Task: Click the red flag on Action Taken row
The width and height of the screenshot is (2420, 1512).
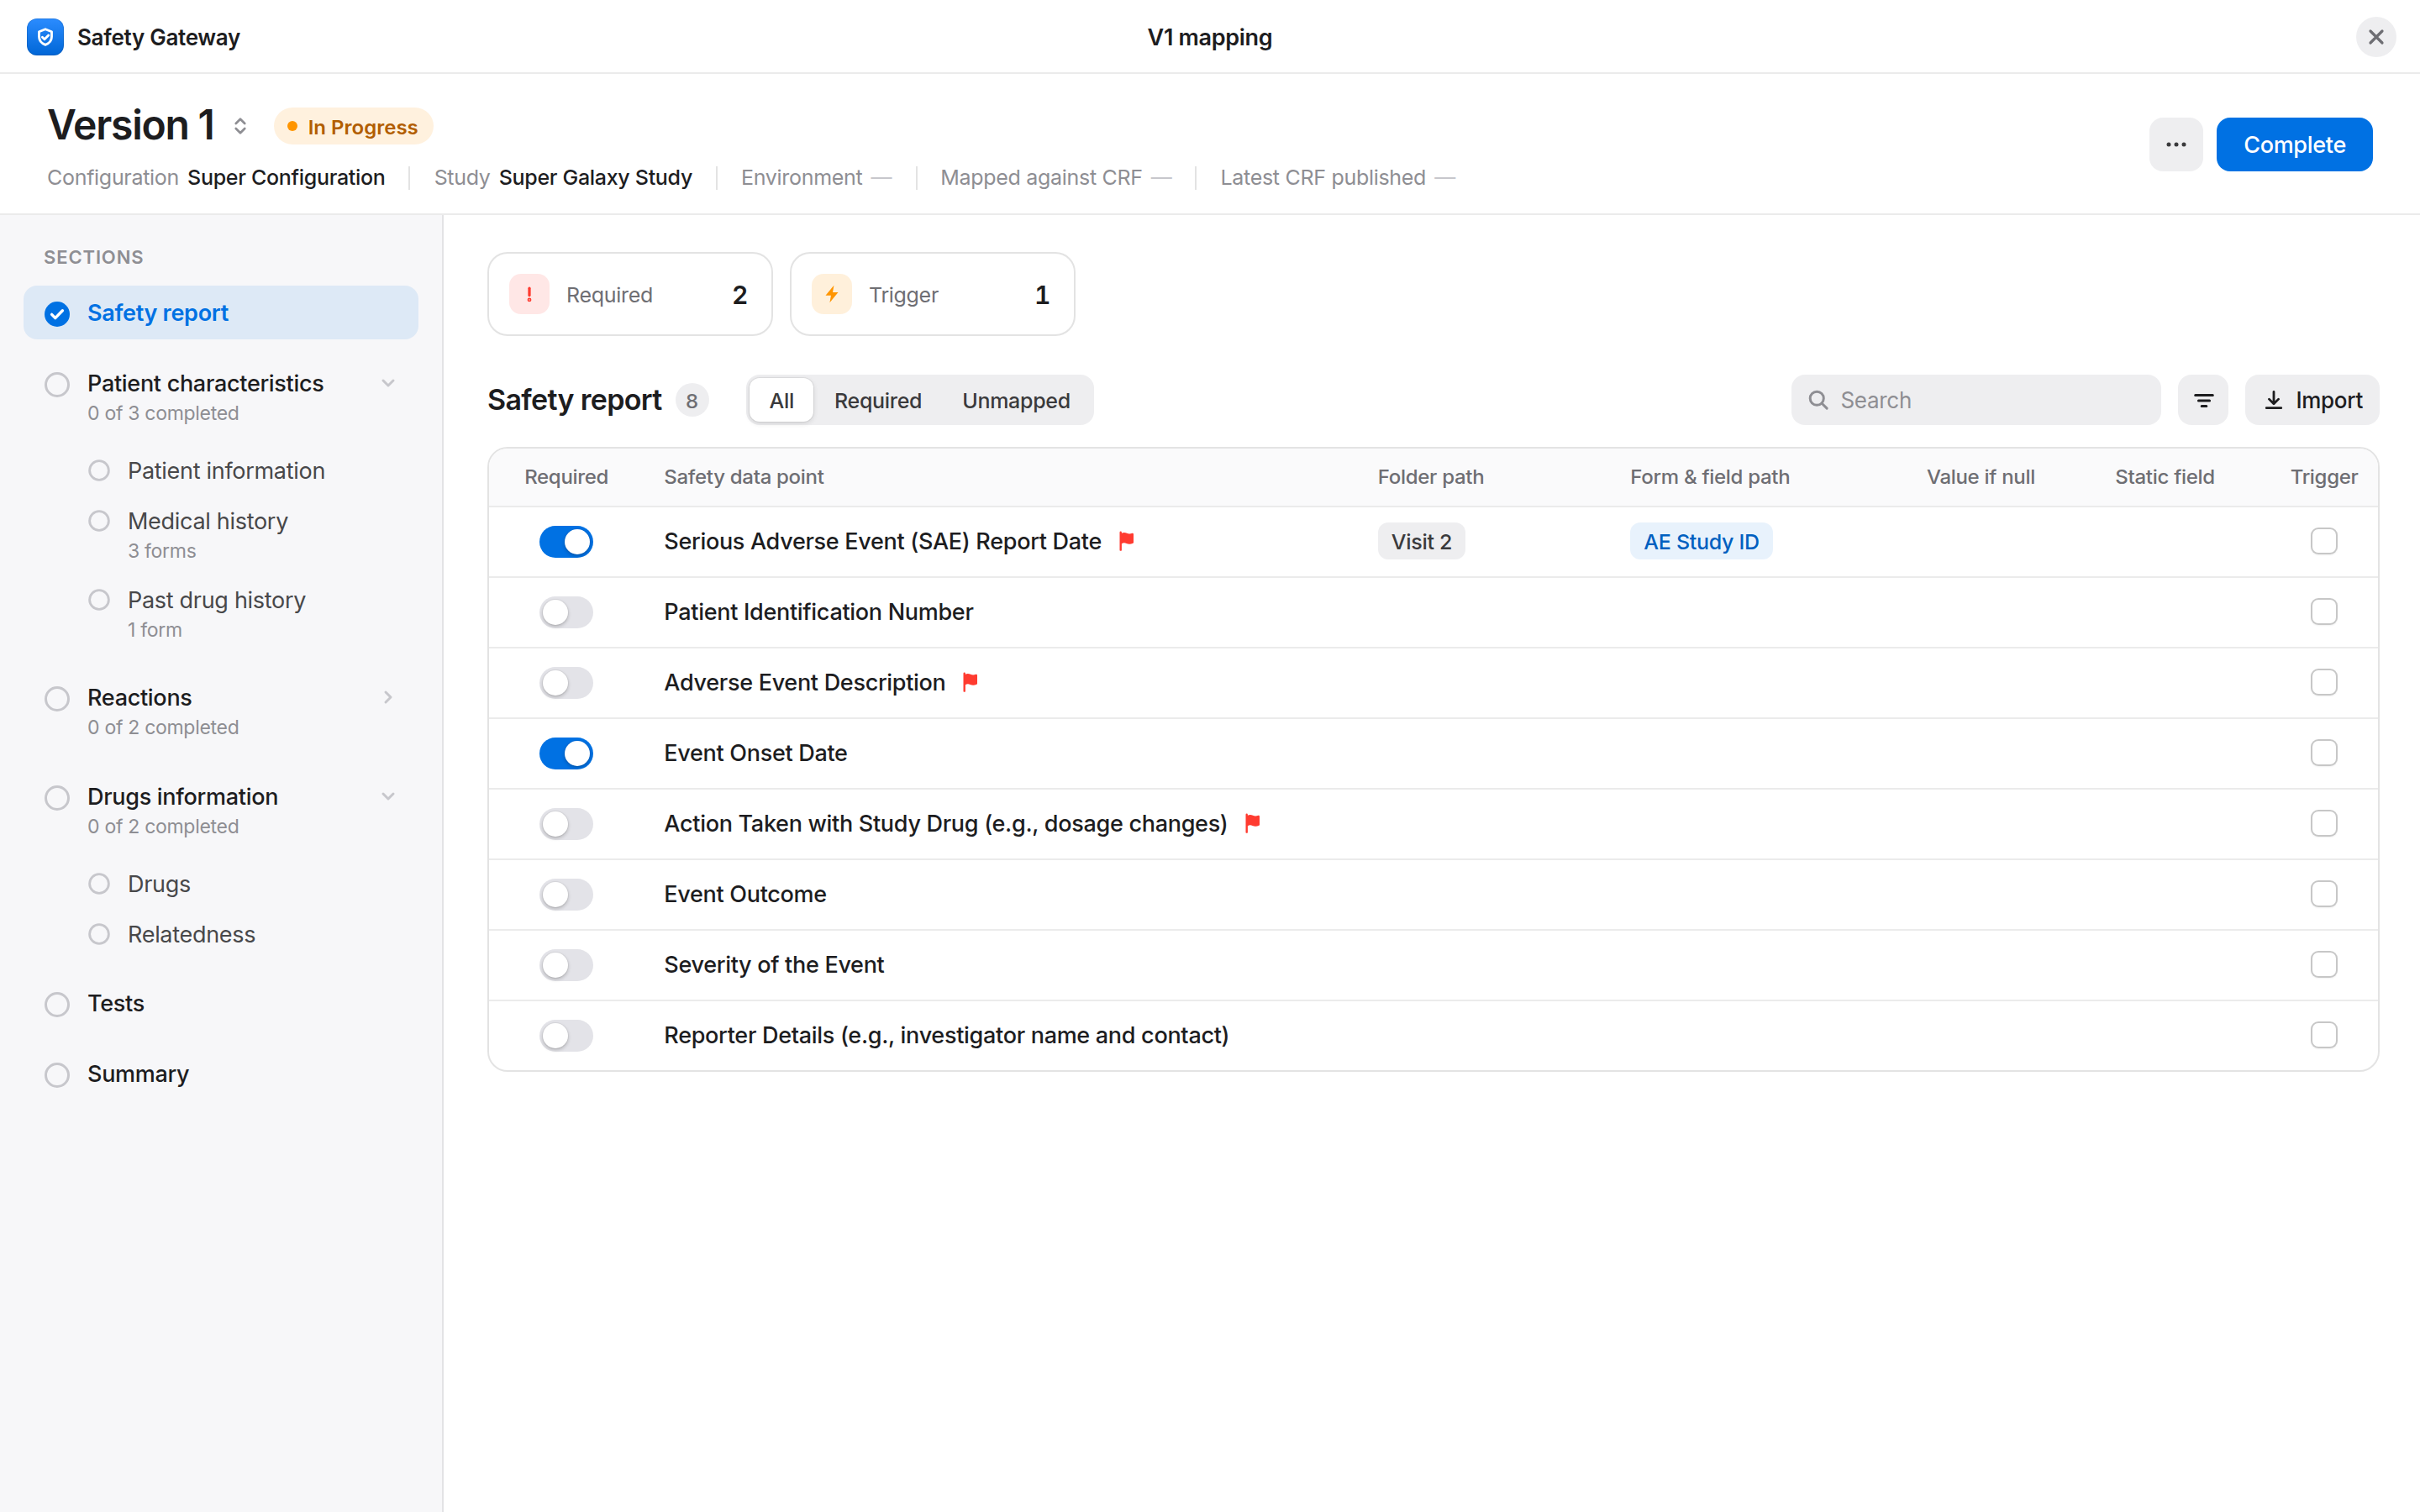Action: click(1252, 823)
